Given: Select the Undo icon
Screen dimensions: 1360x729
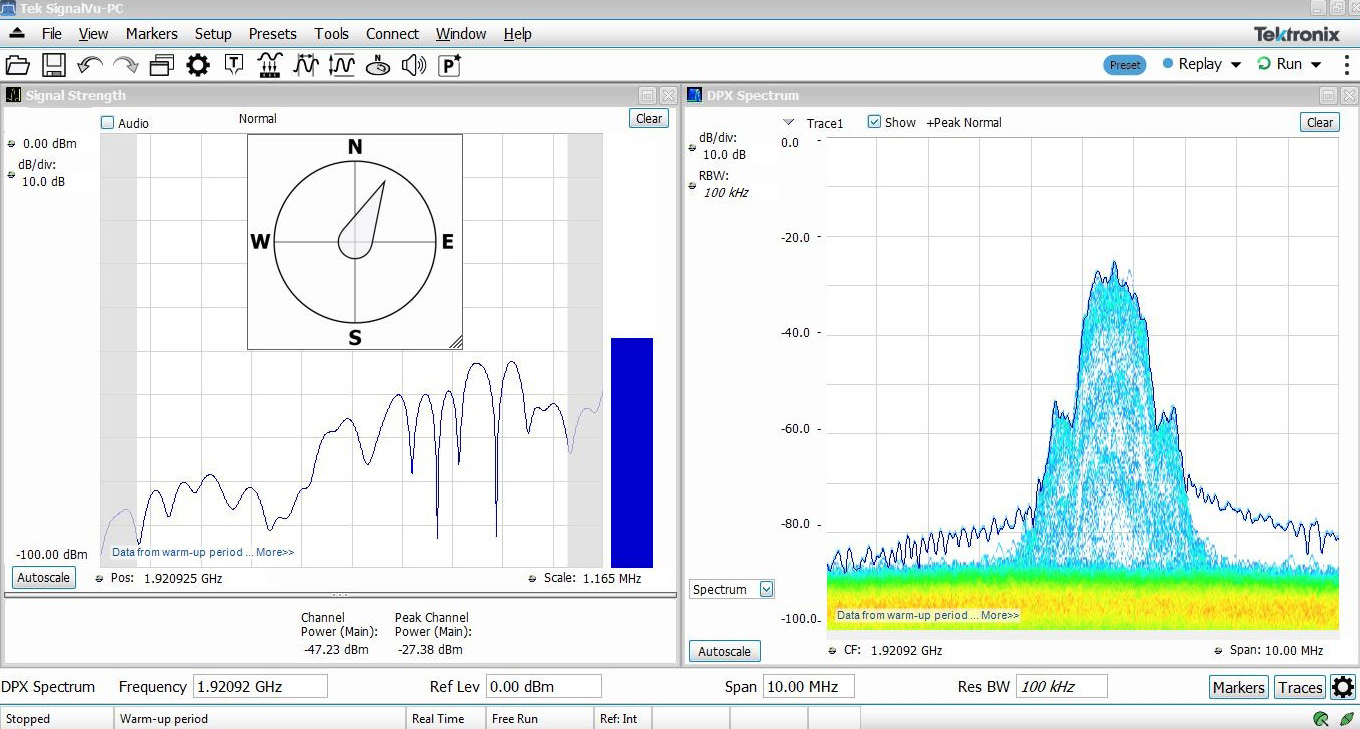Looking at the screenshot, I should [x=90, y=64].
